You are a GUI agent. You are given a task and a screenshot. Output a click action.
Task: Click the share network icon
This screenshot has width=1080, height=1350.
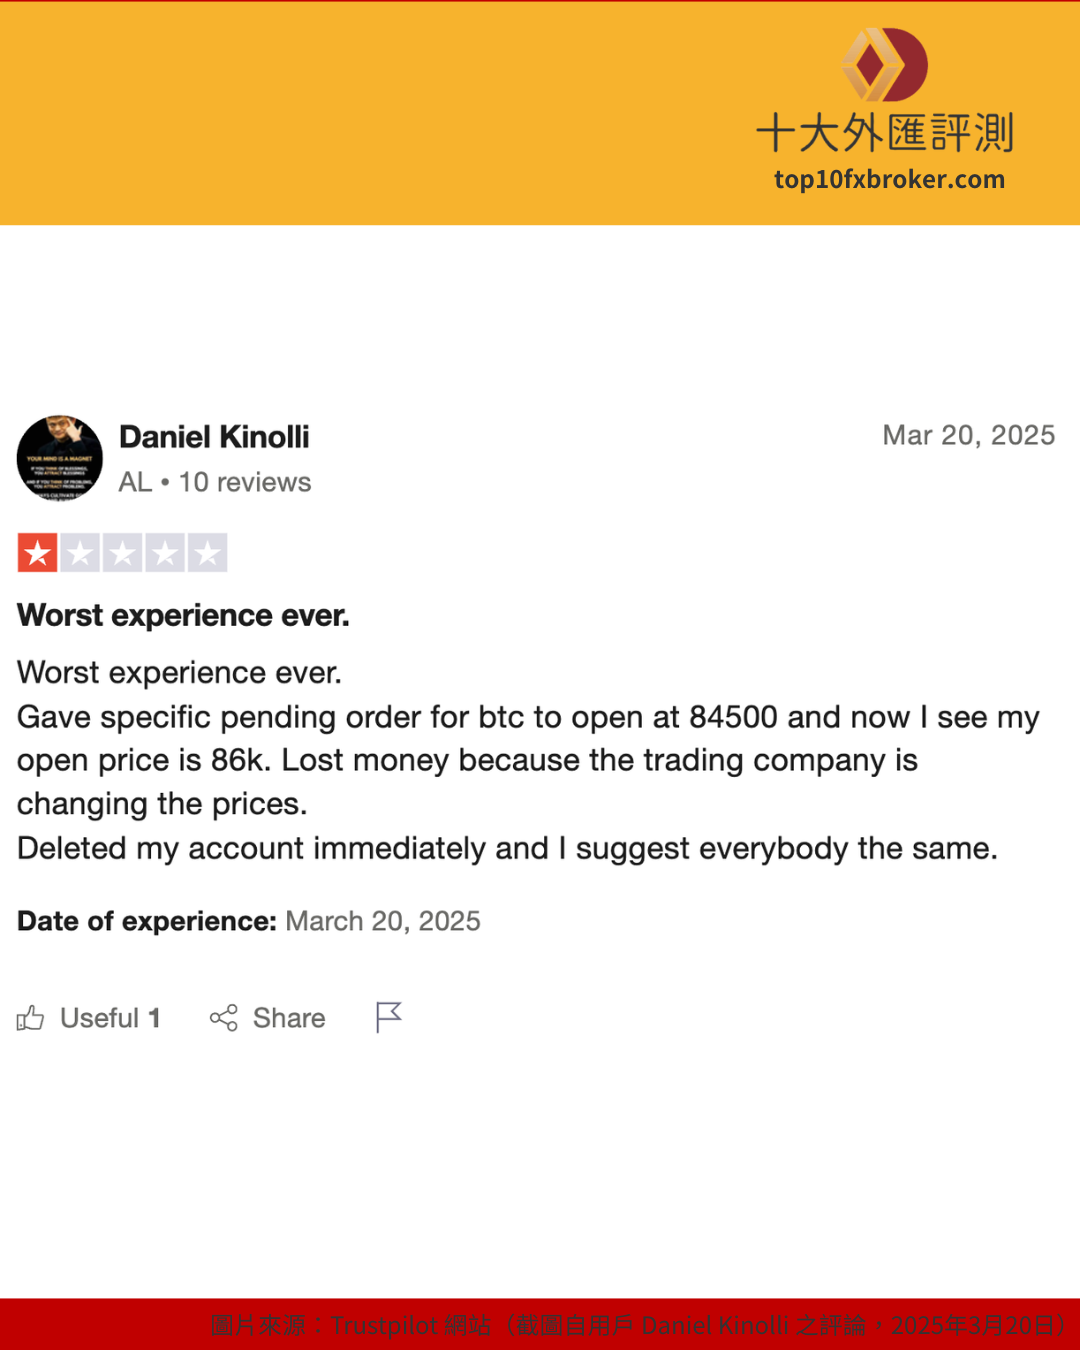pyautogui.click(x=223, y=1018)
